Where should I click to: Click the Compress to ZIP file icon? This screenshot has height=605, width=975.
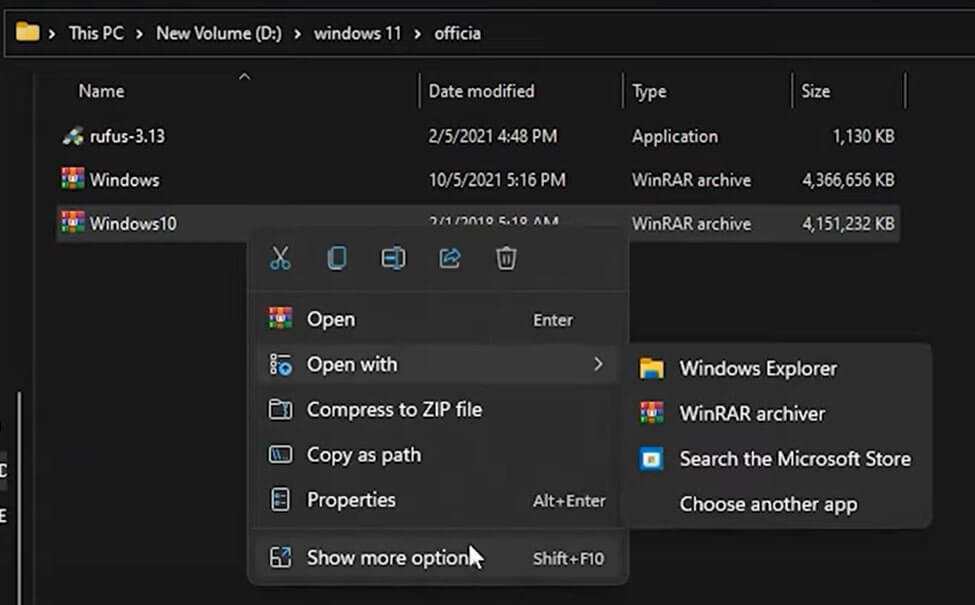(280, 409)
